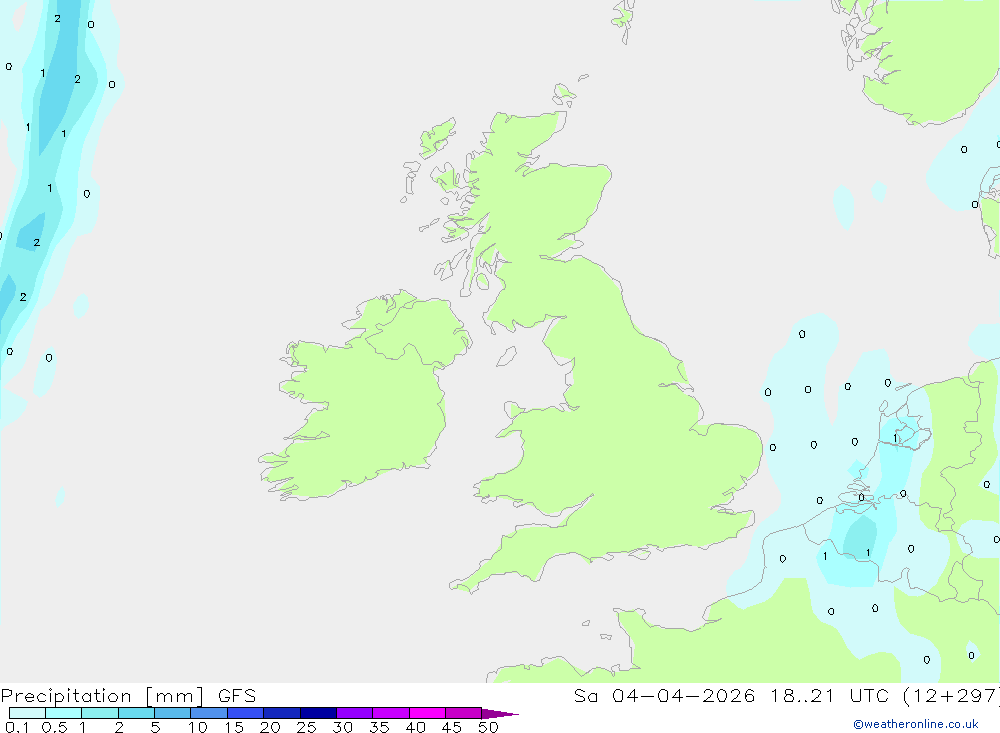The width and height of the screenshot is (1000, 733).
Task: Select the 2–5 mm legend swatch
Action: [x=136, y=713]
